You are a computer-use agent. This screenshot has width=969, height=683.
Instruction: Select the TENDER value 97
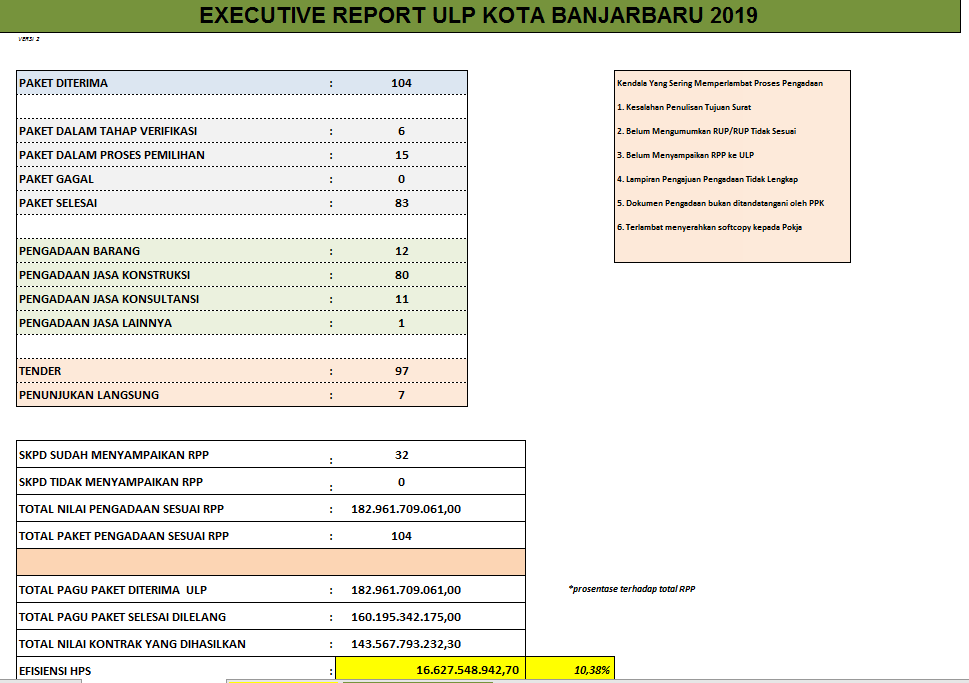click(x=401, y=371)
